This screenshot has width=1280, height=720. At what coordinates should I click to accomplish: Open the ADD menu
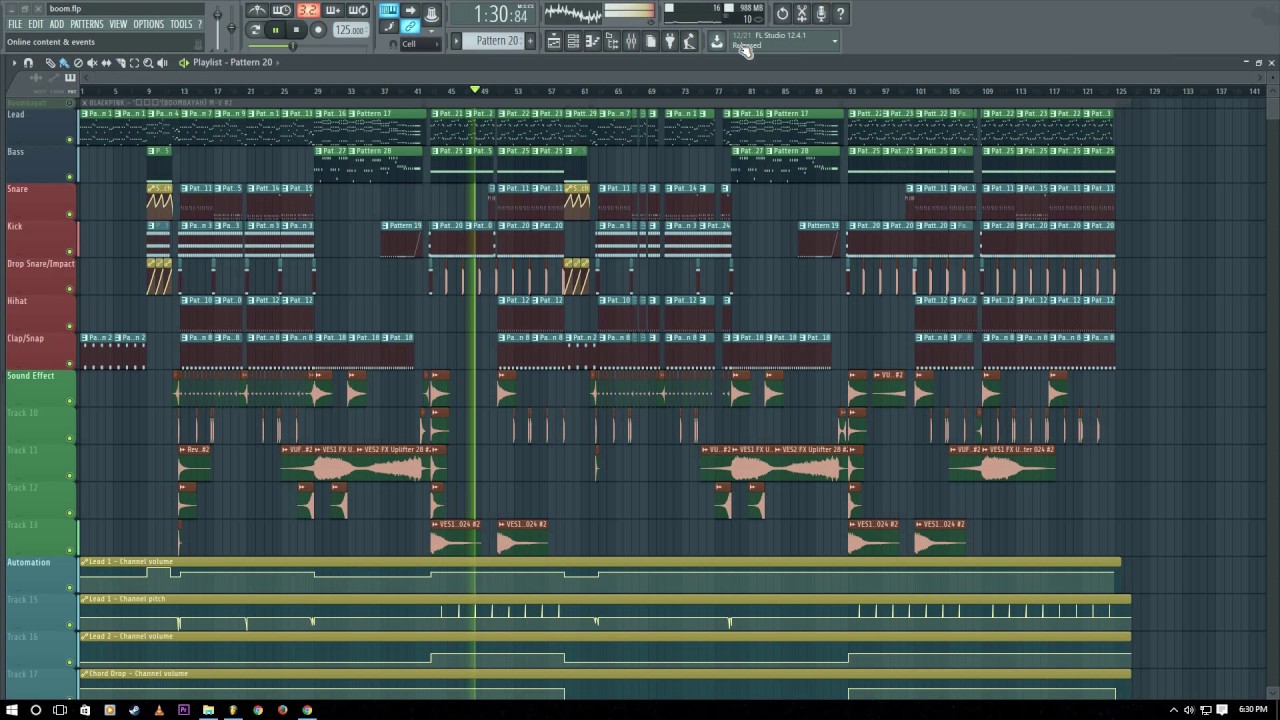(57, 24)
